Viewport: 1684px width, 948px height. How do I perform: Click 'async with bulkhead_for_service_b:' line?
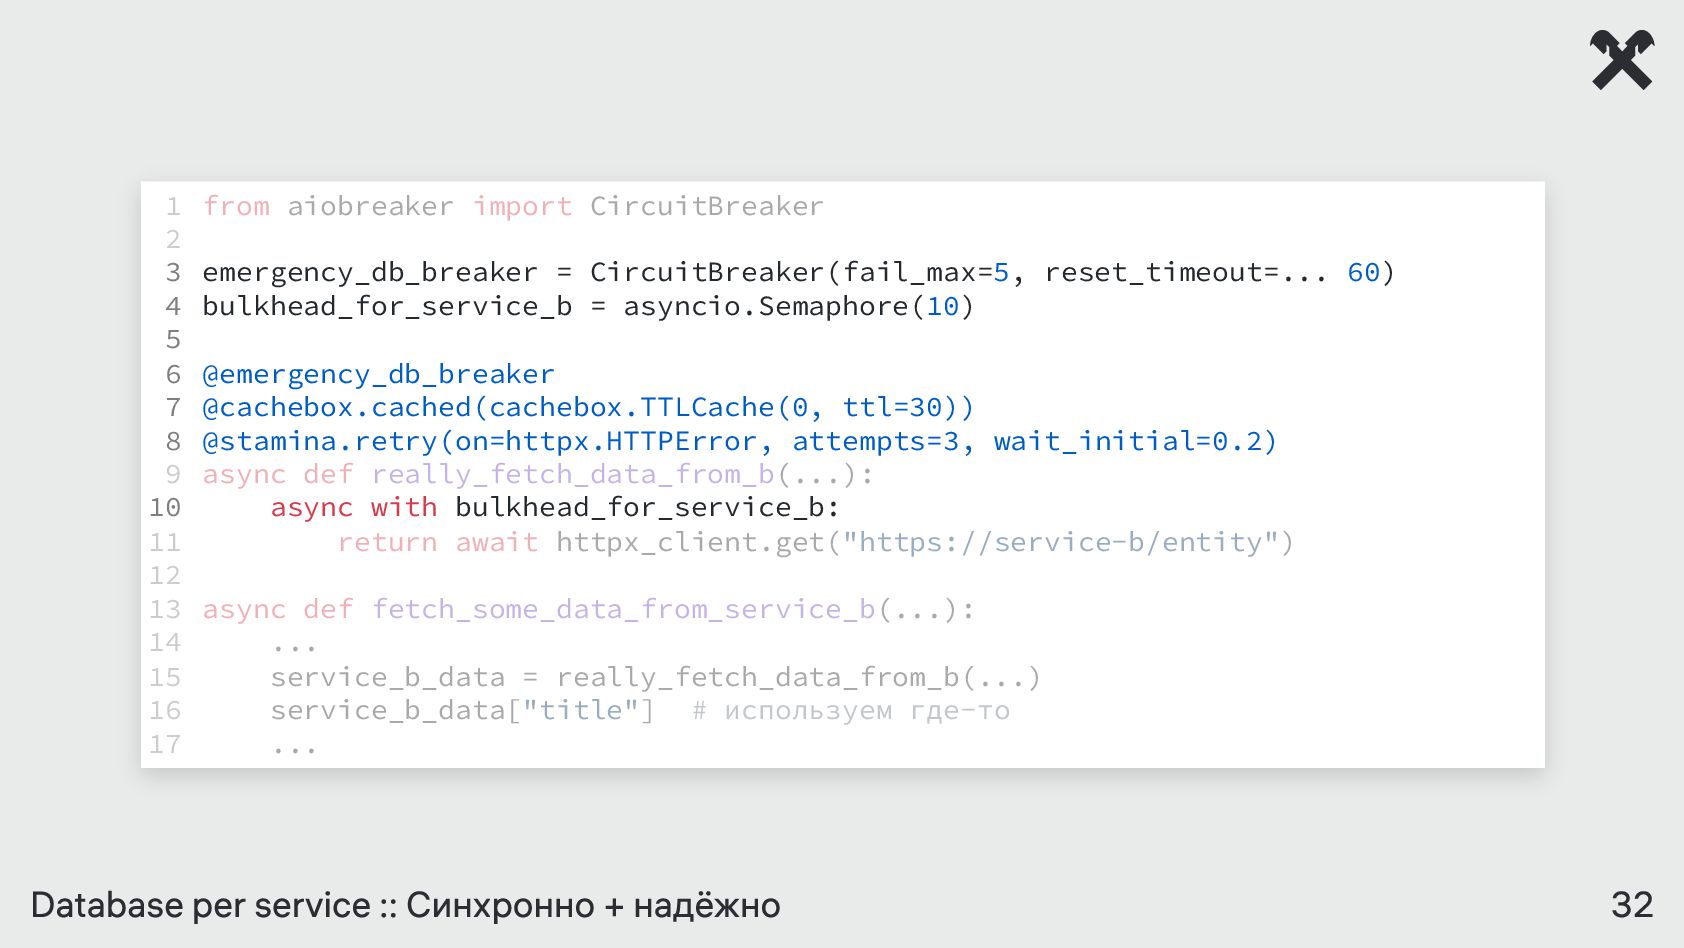pos(555,508)
